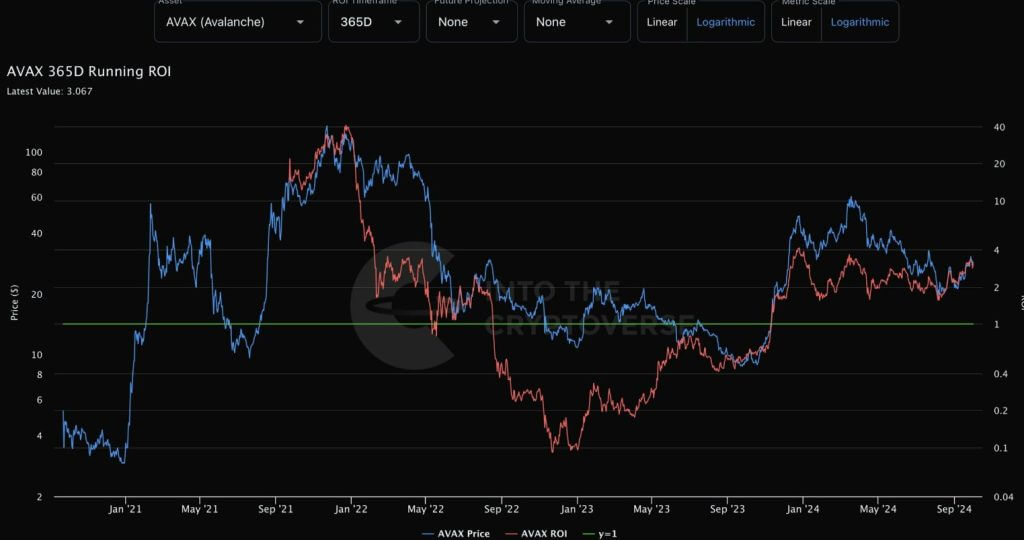The width and height of the screenshot is (1024, 540).
Task: Set Price Scale to Logarithmic
Action: coord(726,22)
